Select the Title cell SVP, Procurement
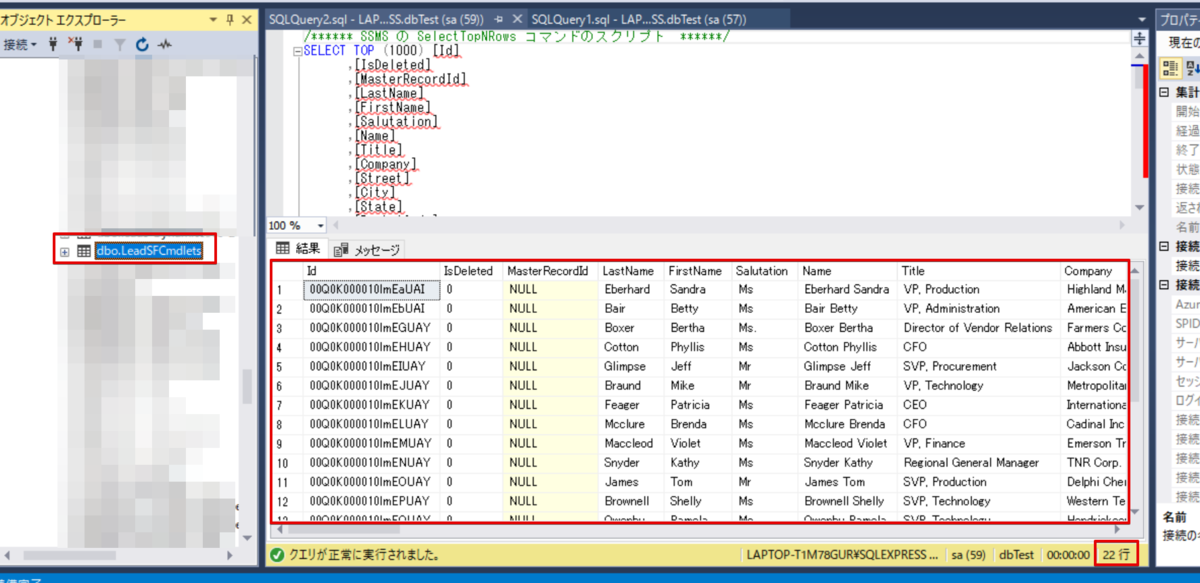Screen dimensions: 1200x583 tap(979, 367)
